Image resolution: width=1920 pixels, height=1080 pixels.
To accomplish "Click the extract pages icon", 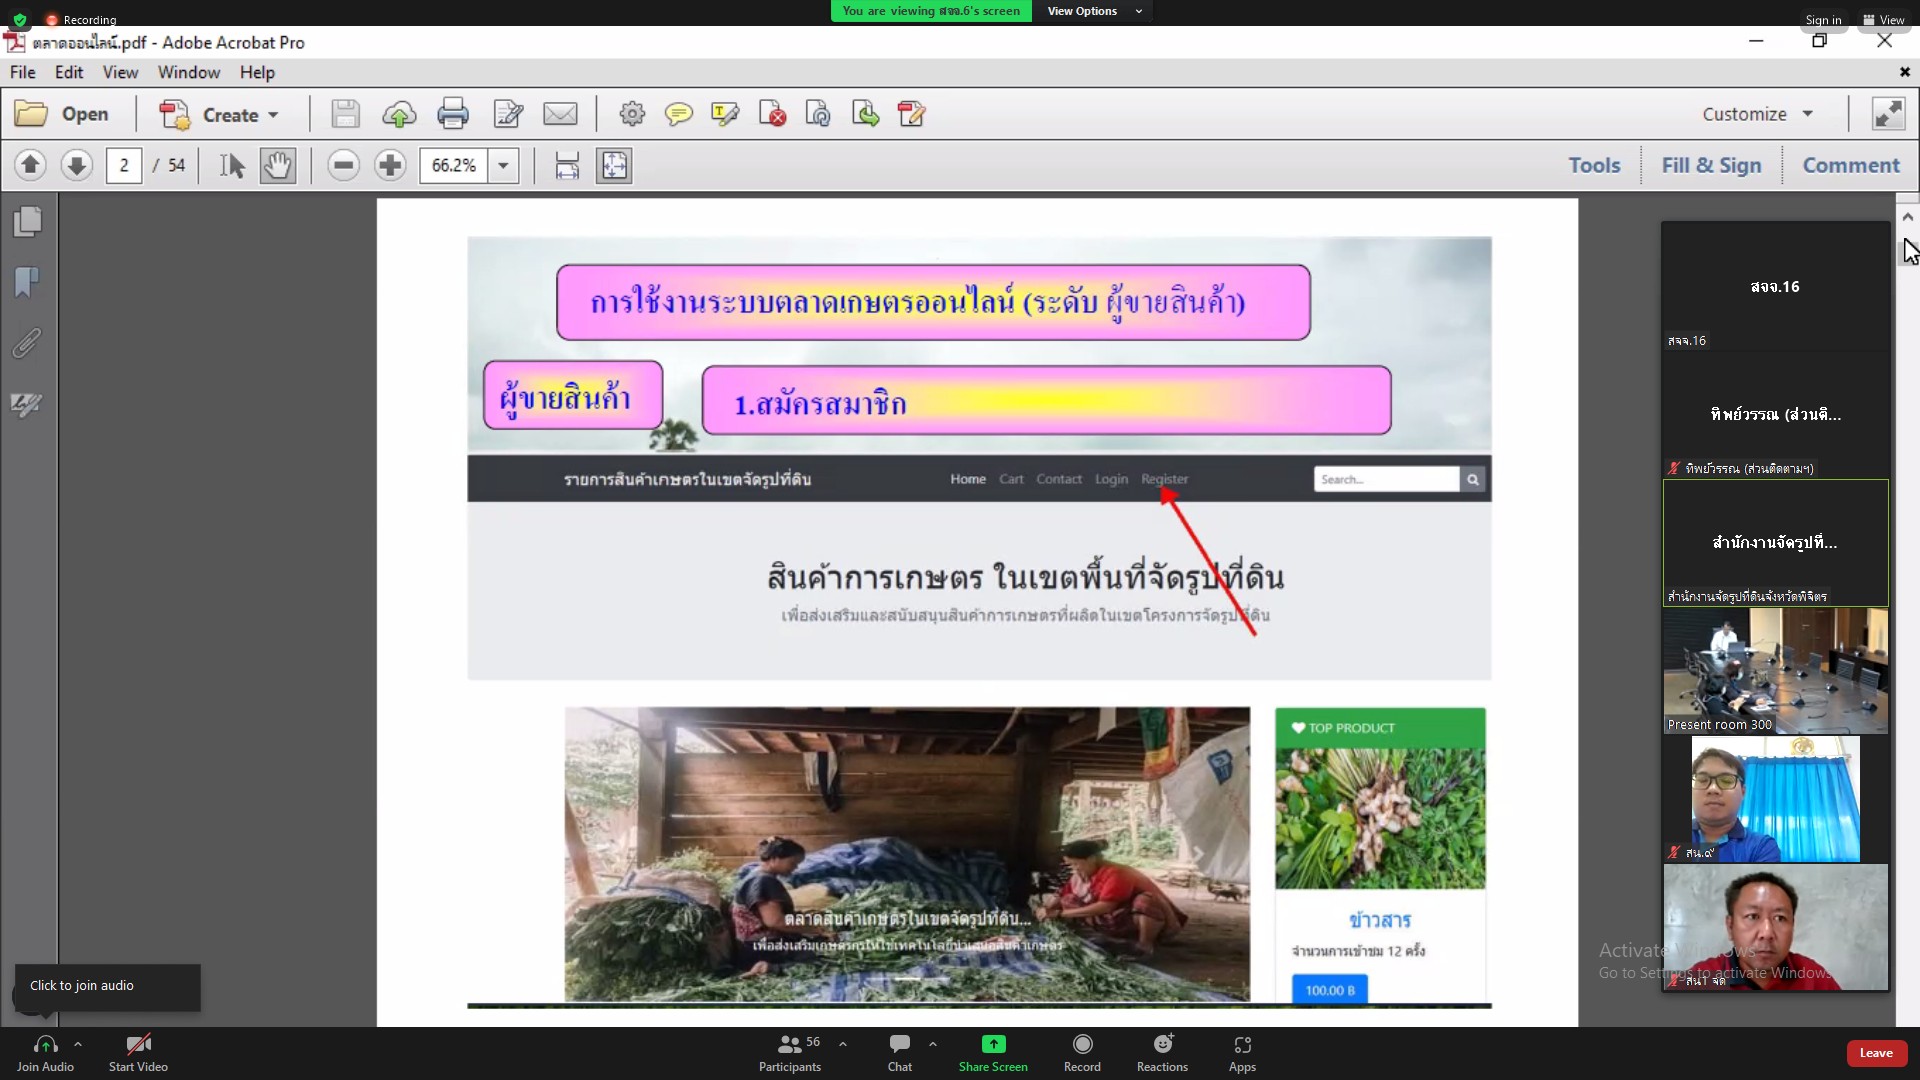I will tap(818, 114).
